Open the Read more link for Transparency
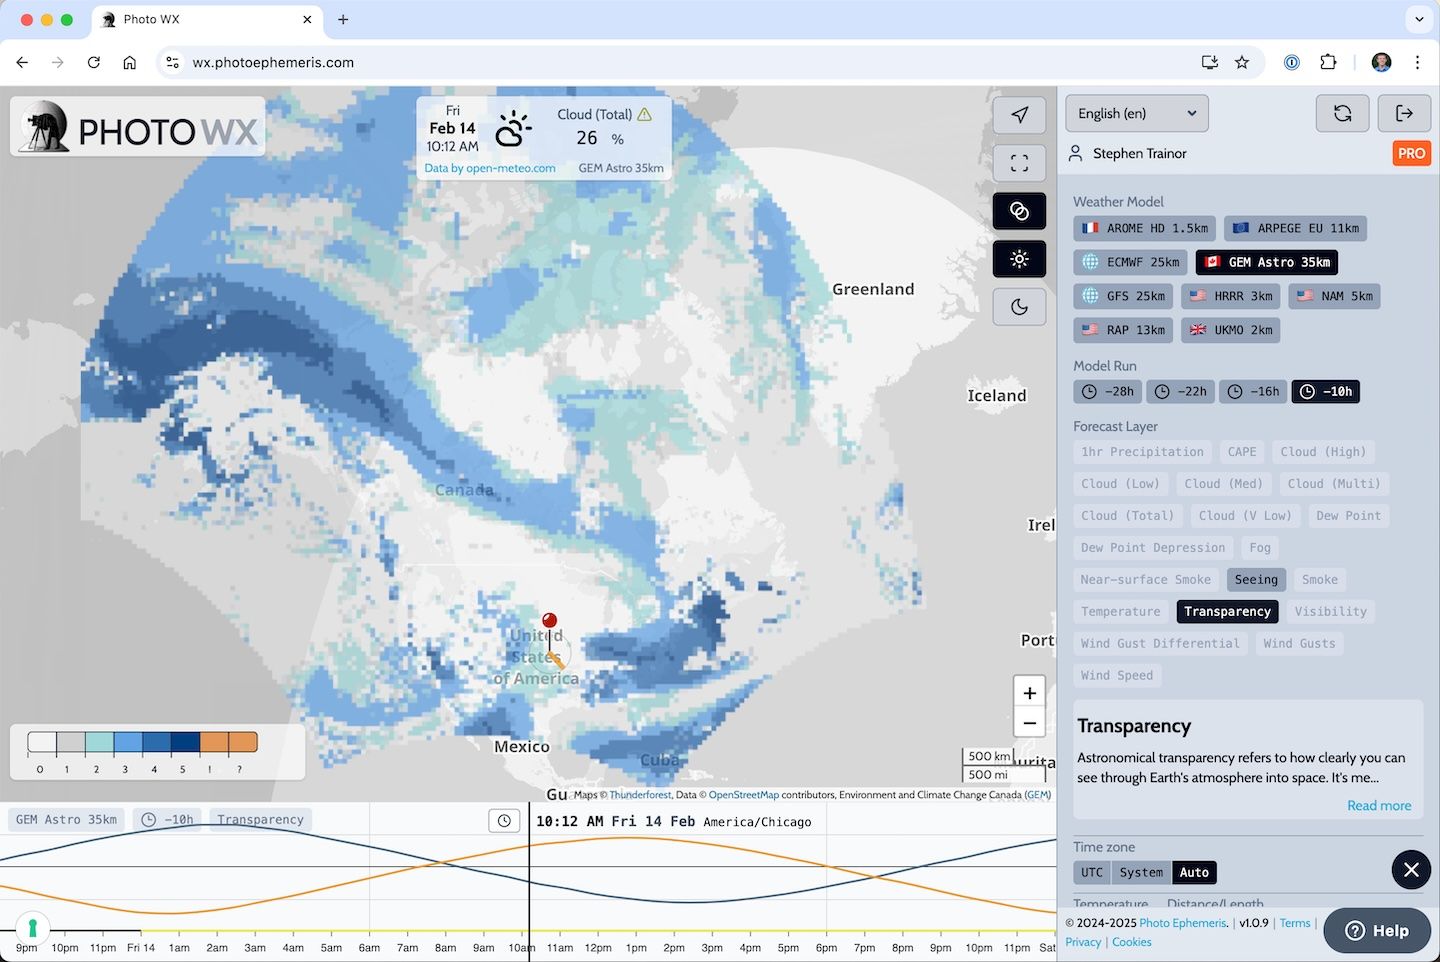Viewport: 1440px width, 962px height. [x=1379, y=805]
